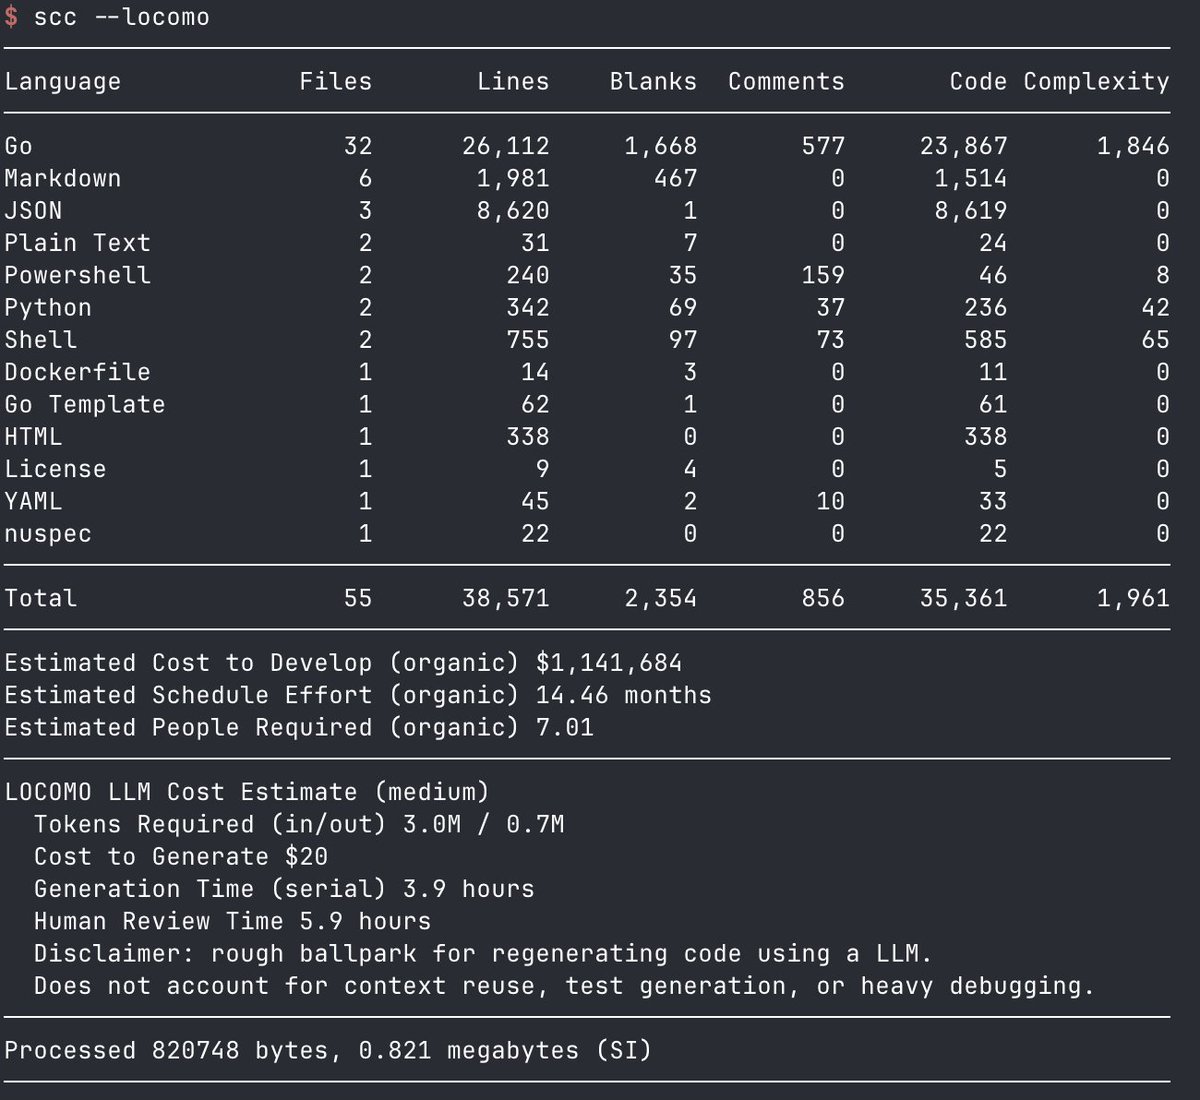Select the 'JSON' language label
This screenshot has height=1100, width=1200.
pos(33,211)
